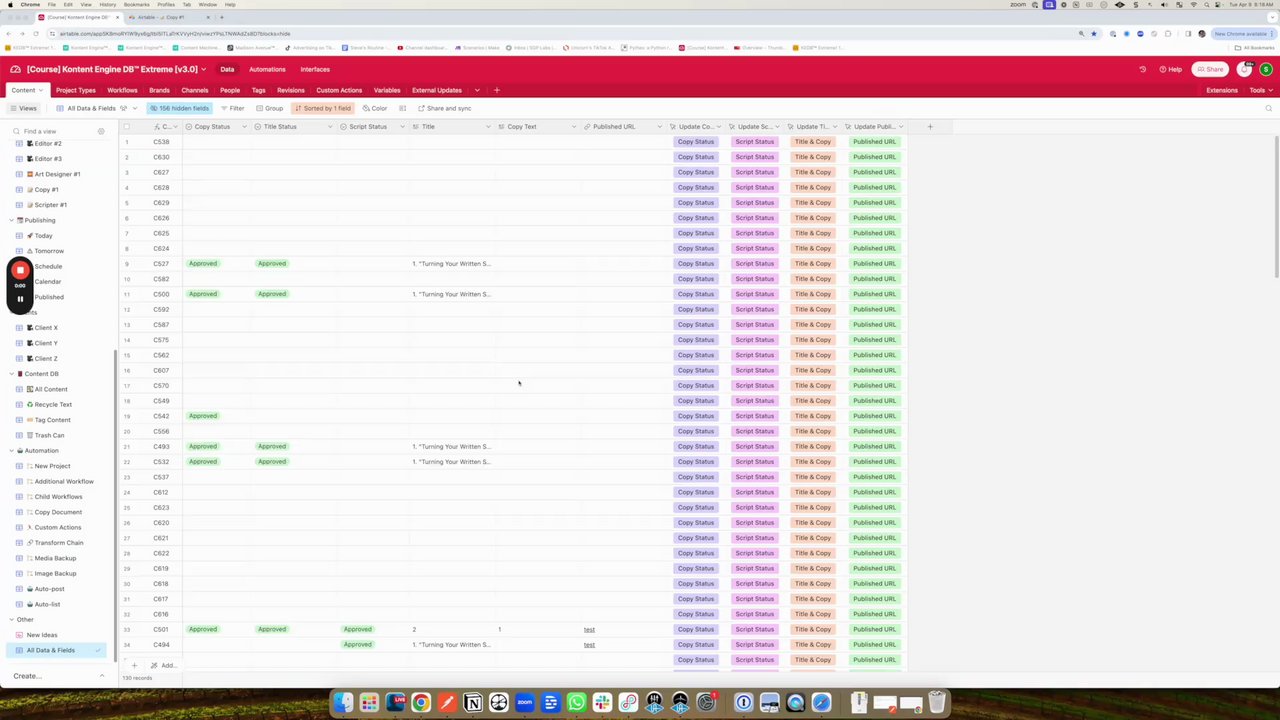The height and width of the screenshot is (720, 1280).
Task: Add a new field with plus icon
Action: [x=930, y=127]
